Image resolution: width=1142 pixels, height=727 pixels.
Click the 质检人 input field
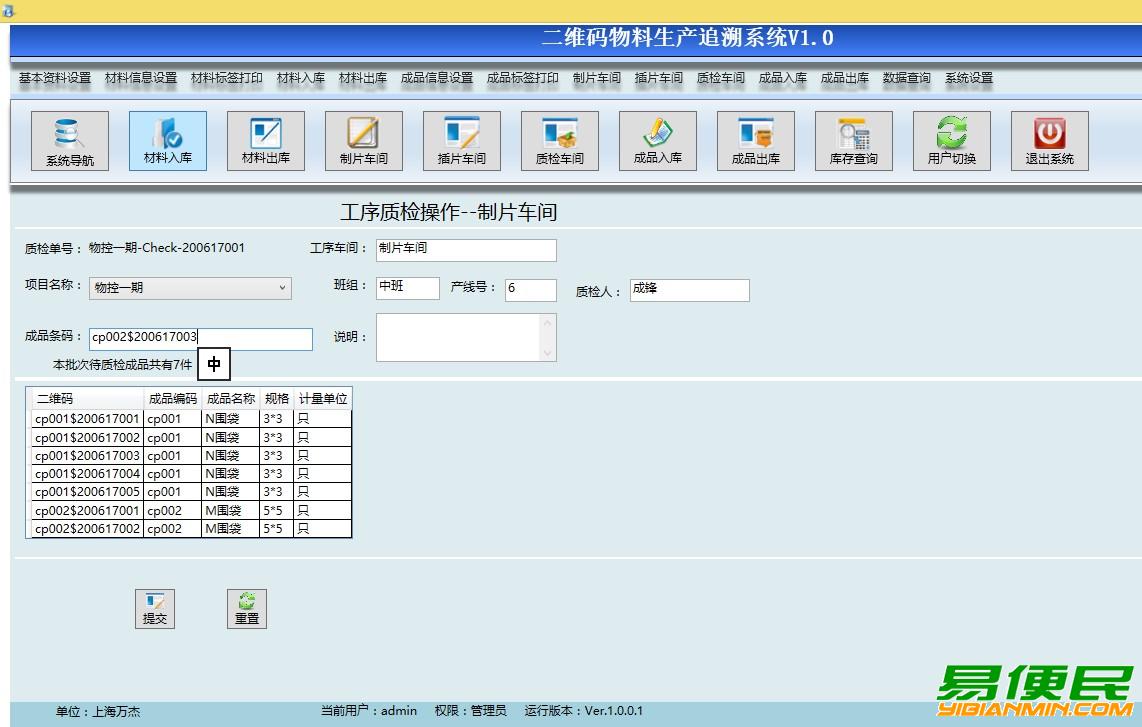(689, 290)
